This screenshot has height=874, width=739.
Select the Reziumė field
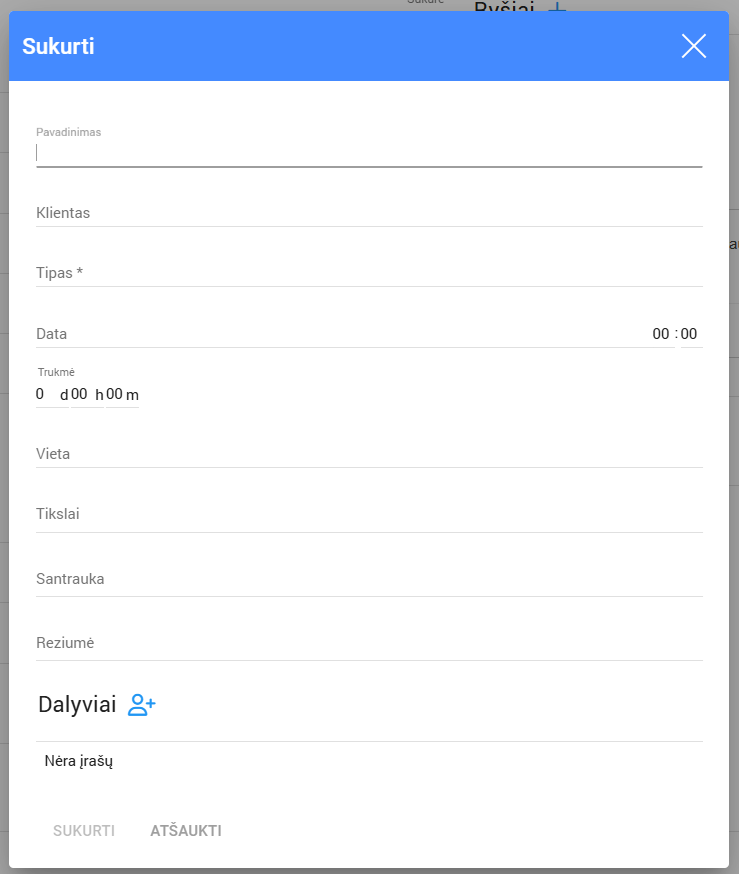tap(368, 643)
